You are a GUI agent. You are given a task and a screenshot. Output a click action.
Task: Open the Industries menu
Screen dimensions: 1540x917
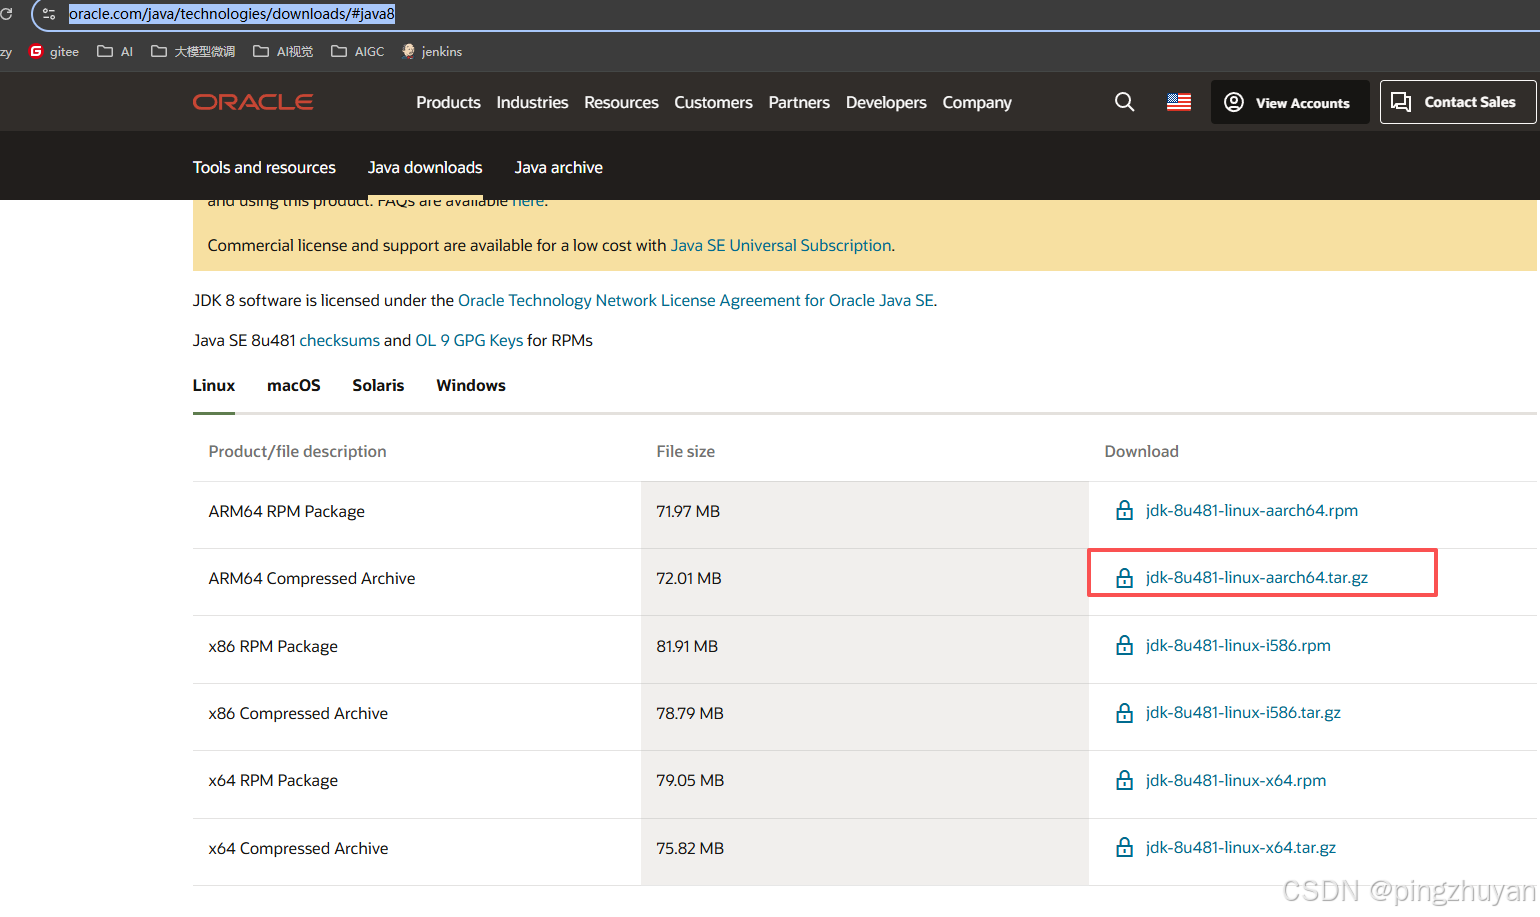coord(532,102)
